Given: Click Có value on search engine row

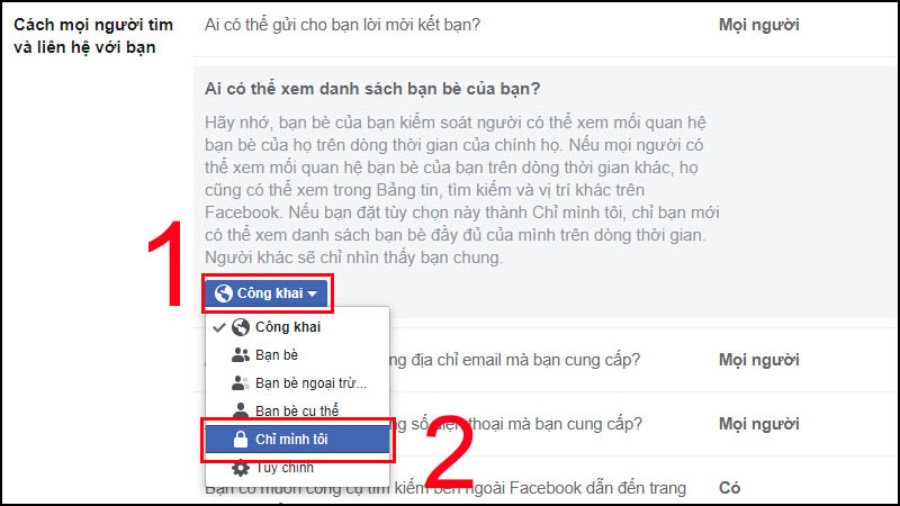Looking at the screenshot, I should click(x=730, y=488).
